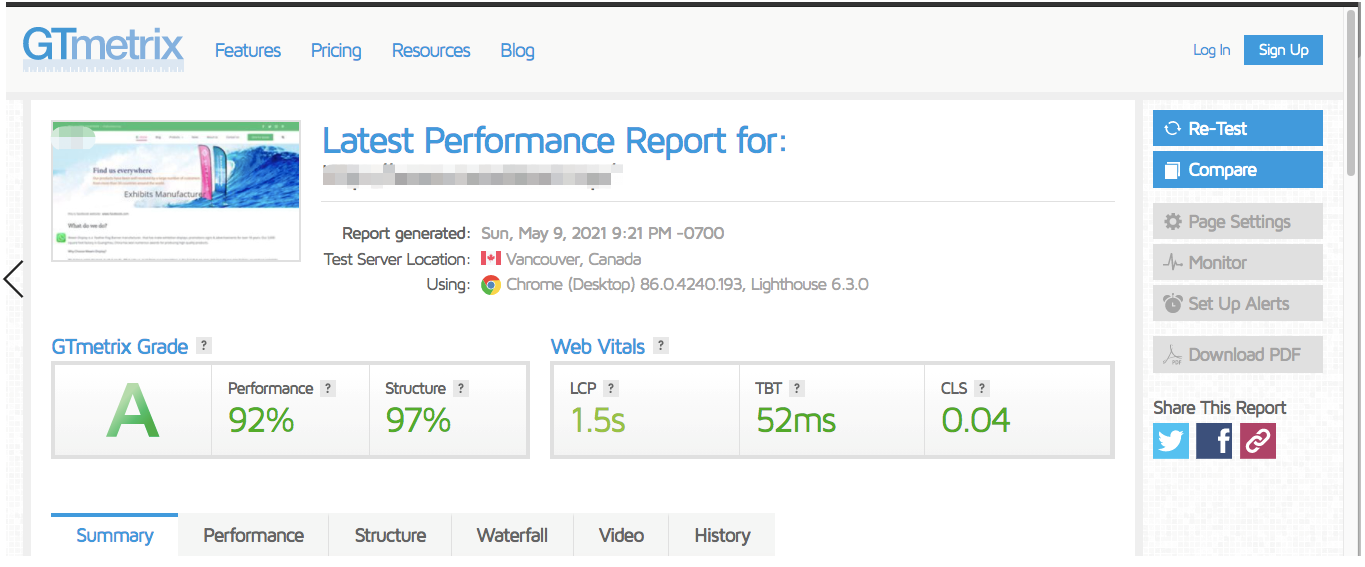Click the Structure score 97%
Image resolution: width=1365 pixels, height=567 pixels.
[x=418, y=420]
